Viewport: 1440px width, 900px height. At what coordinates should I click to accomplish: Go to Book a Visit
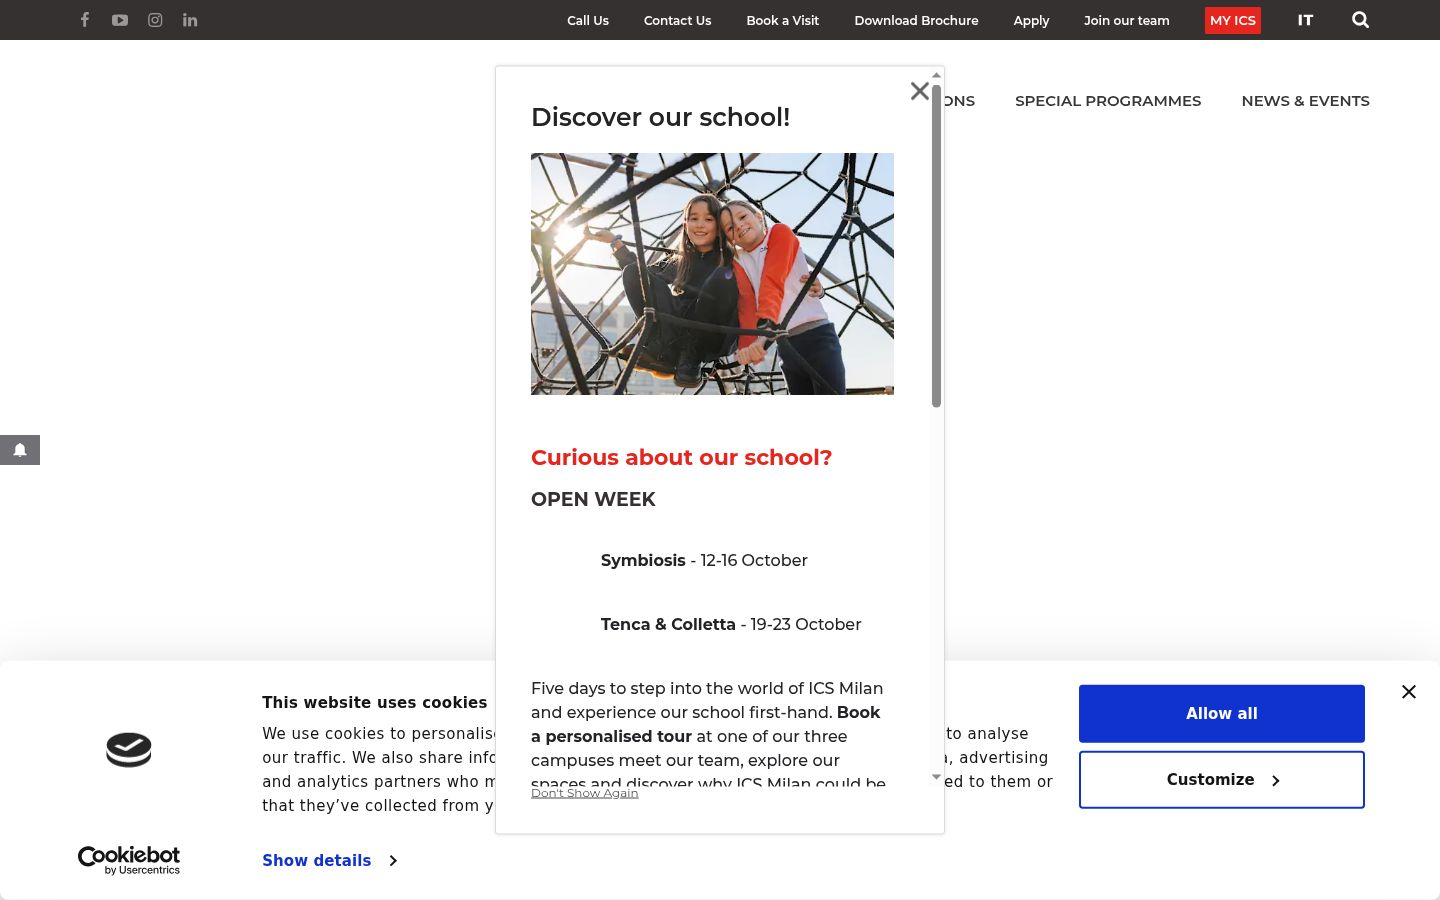[x=783, y=20]
